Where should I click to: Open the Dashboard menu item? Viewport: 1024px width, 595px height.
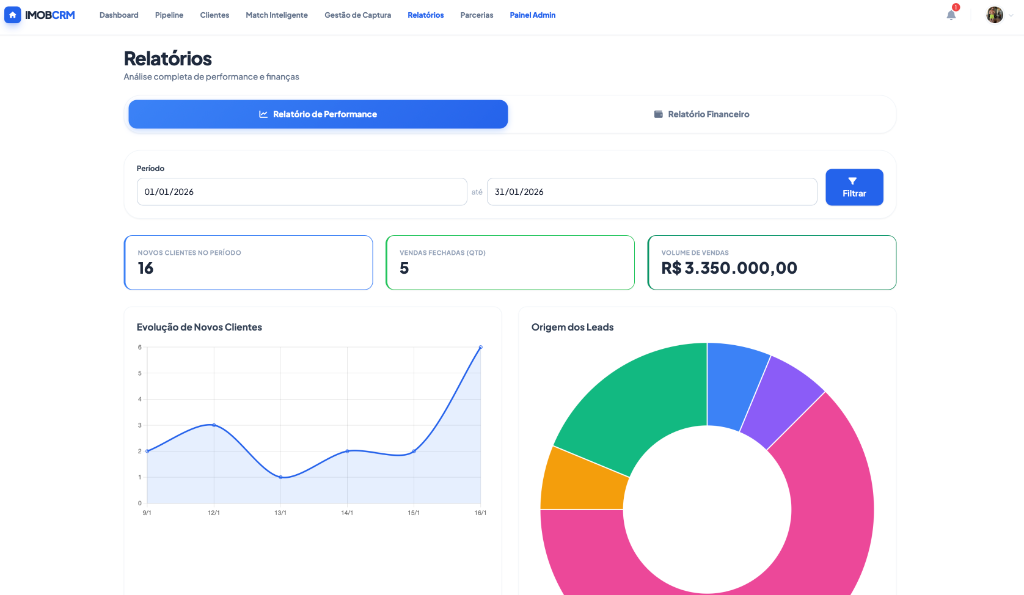[x=119, y=15]
